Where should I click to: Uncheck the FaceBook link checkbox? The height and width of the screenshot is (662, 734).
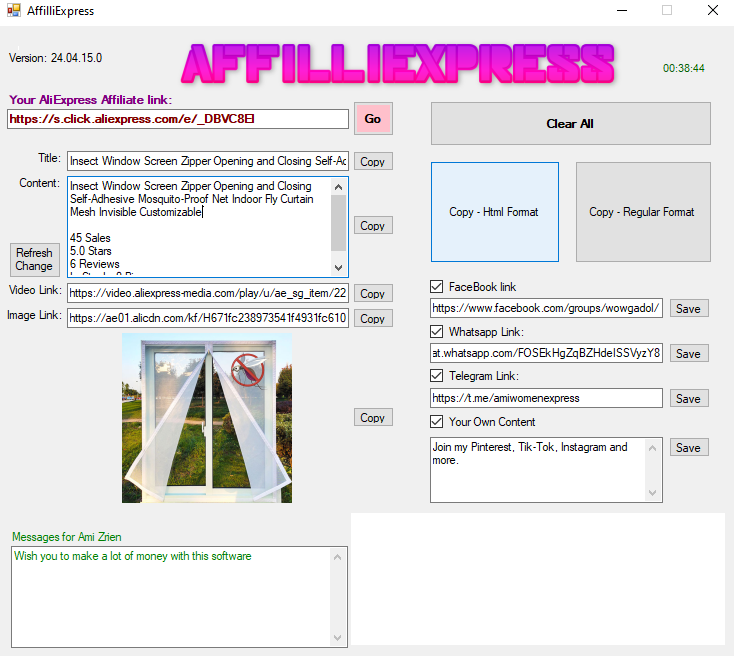(436, 287)
